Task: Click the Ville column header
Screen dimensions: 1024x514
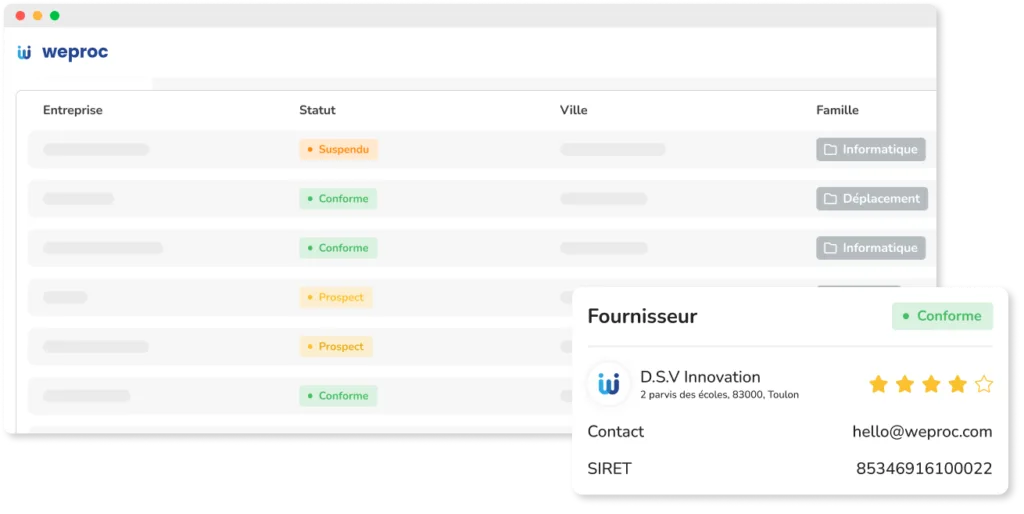Action: tap(573, 110)
